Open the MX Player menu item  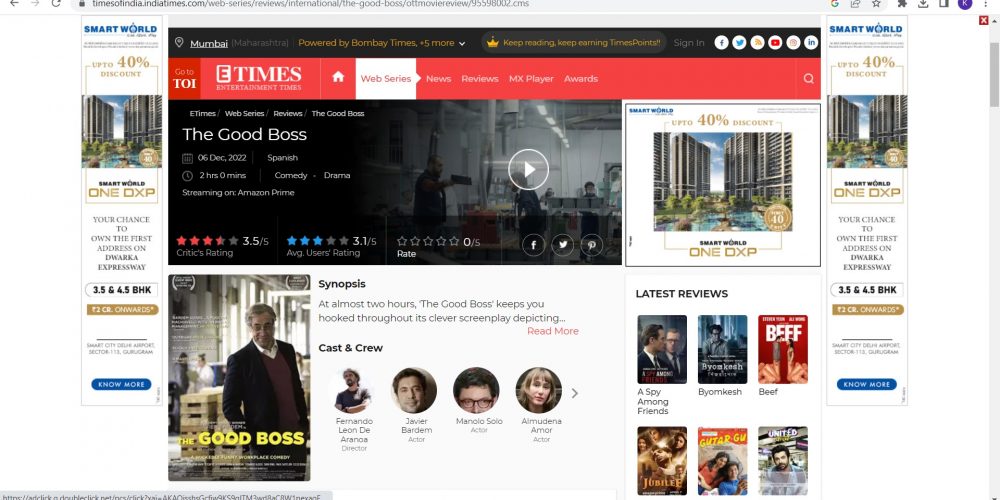[x=531, y=79]
